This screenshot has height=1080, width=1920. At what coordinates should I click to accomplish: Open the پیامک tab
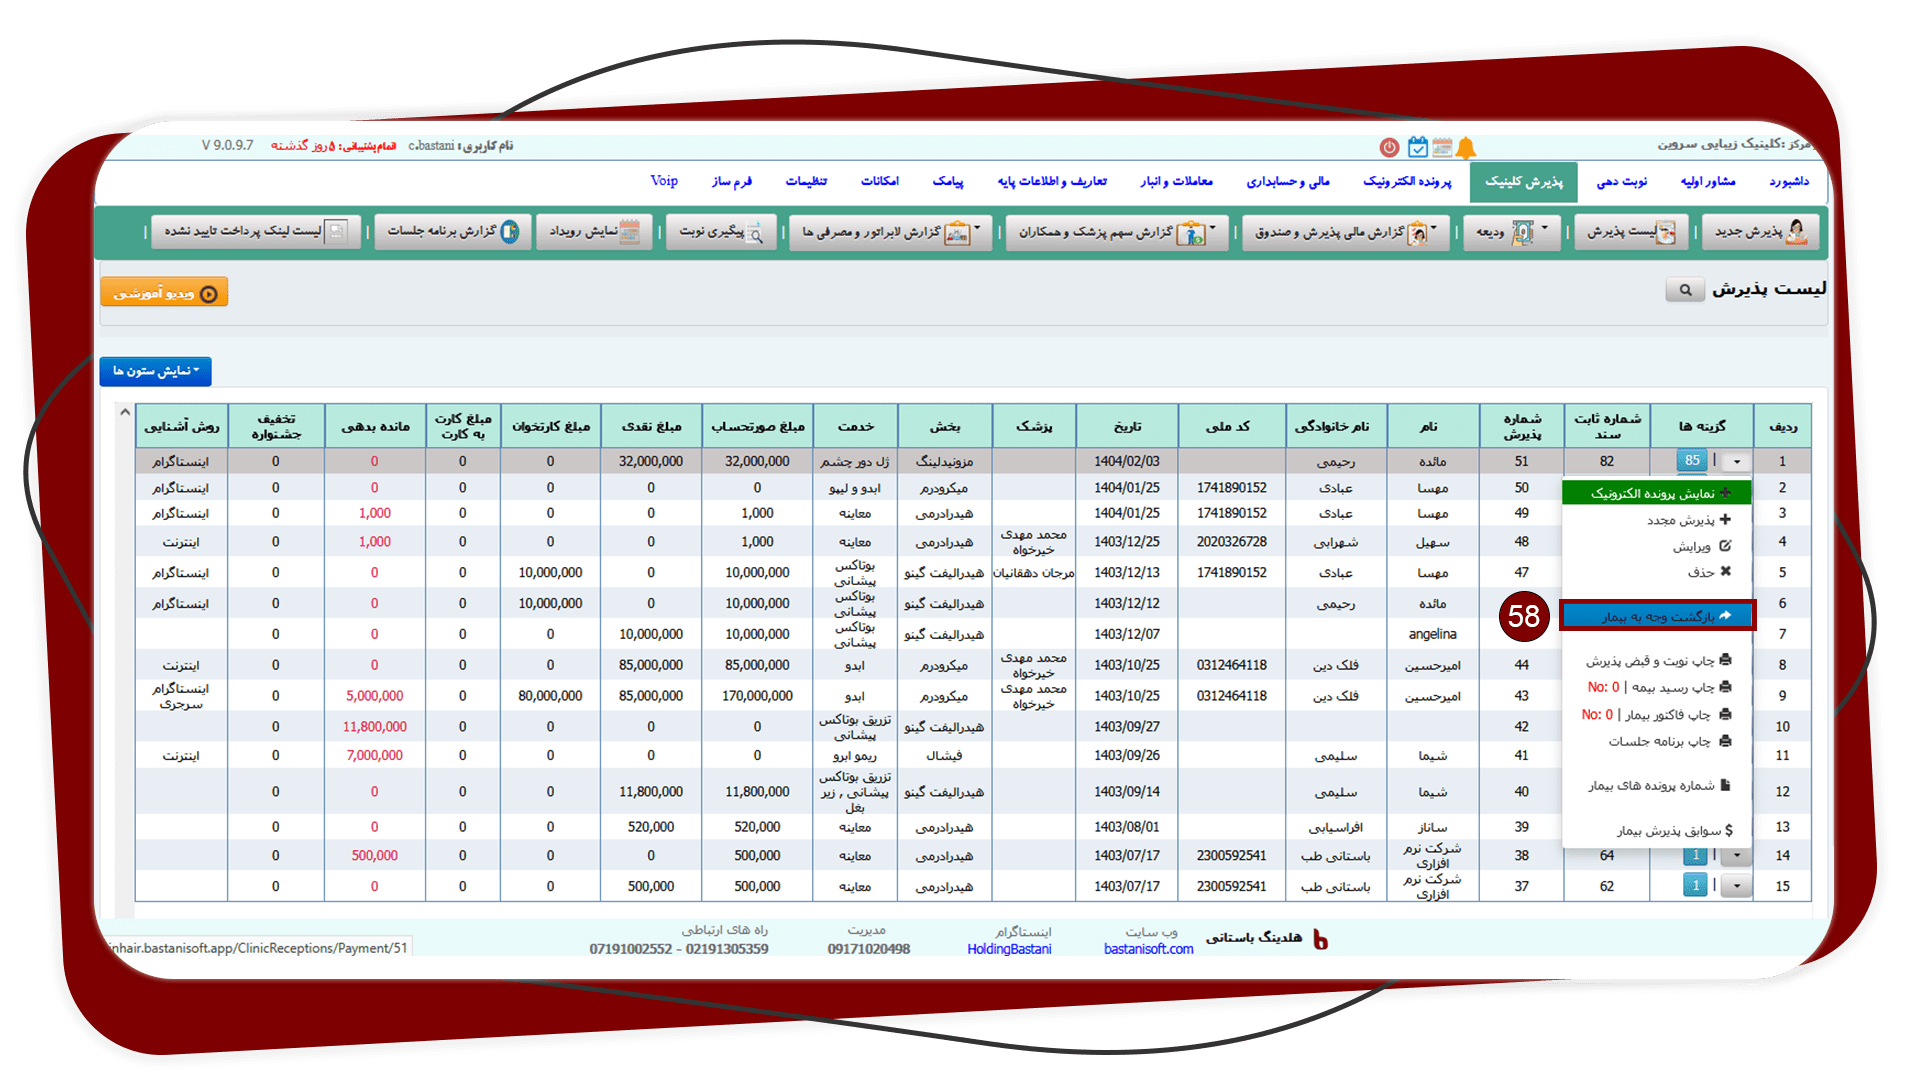click(x=947, y=182)
